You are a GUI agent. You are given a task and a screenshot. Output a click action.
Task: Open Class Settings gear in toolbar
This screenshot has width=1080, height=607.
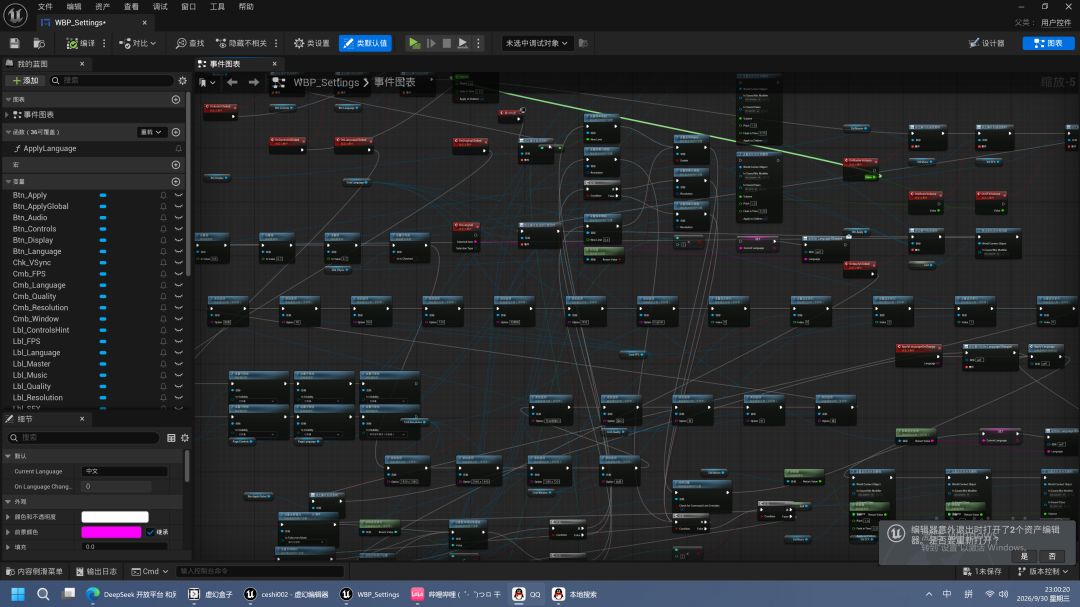pos(311,43)
